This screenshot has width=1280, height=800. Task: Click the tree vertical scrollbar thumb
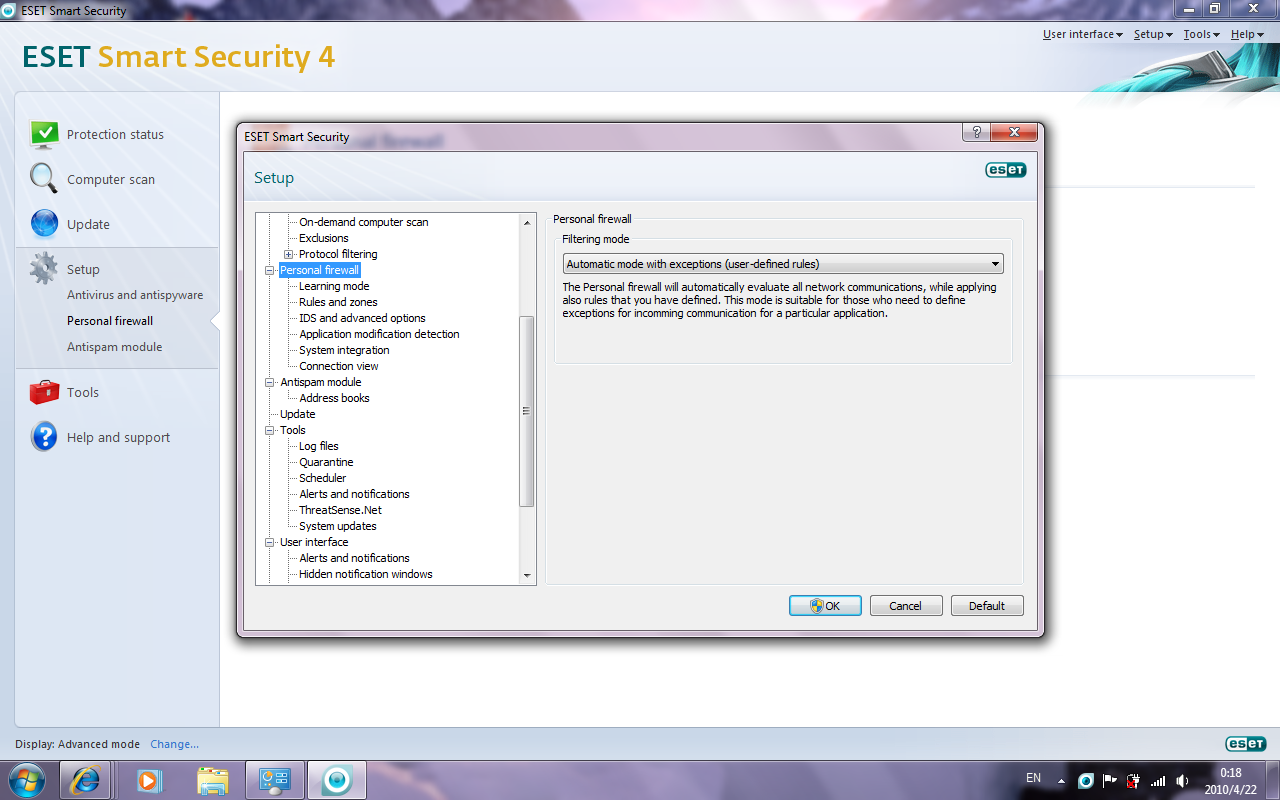[x=527, y=411]
